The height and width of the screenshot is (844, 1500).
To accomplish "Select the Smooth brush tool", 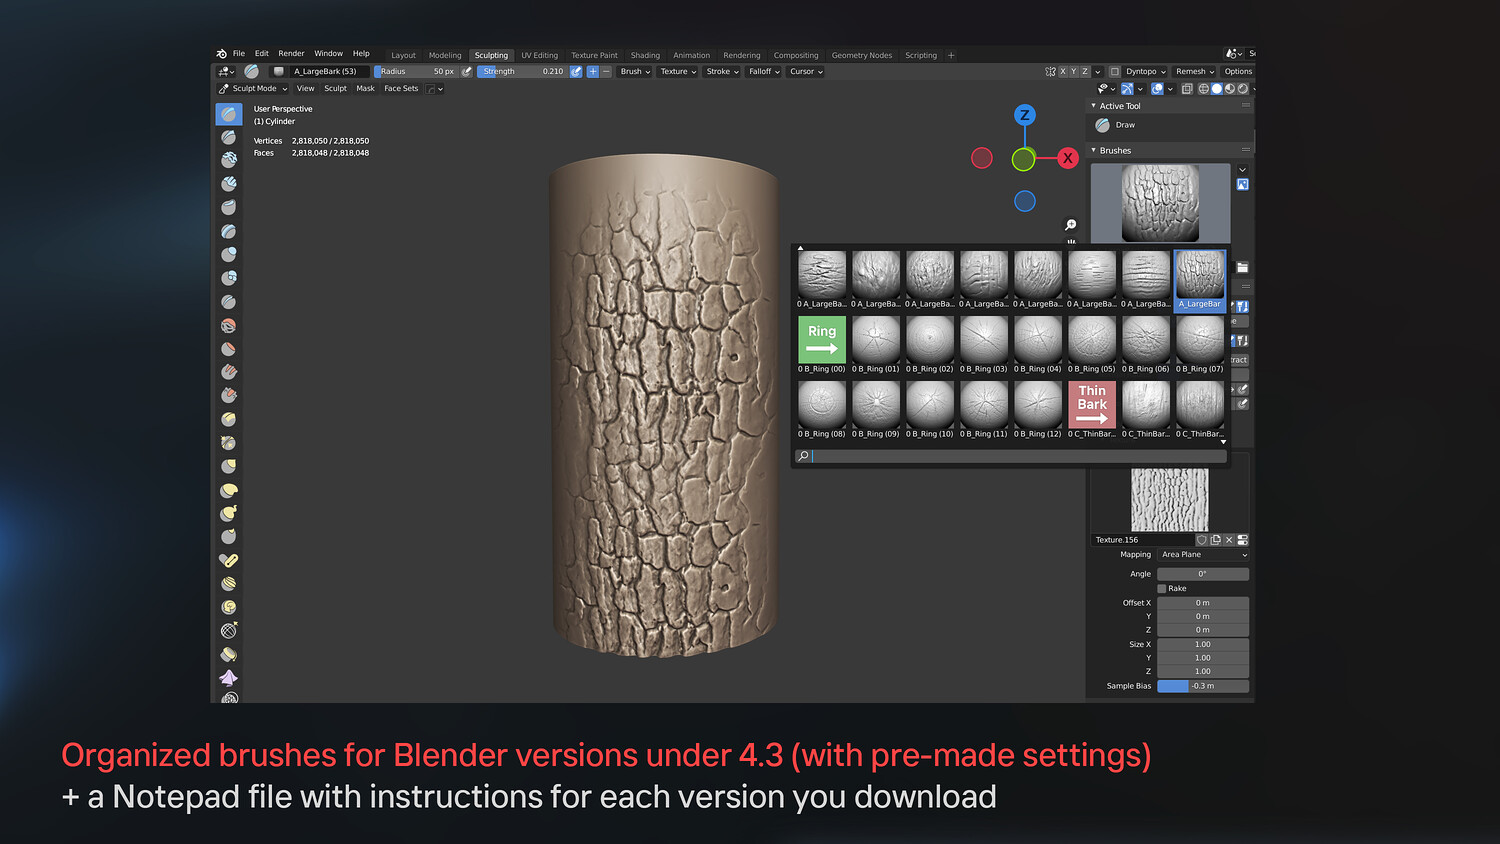I will [x=229, y=326].
